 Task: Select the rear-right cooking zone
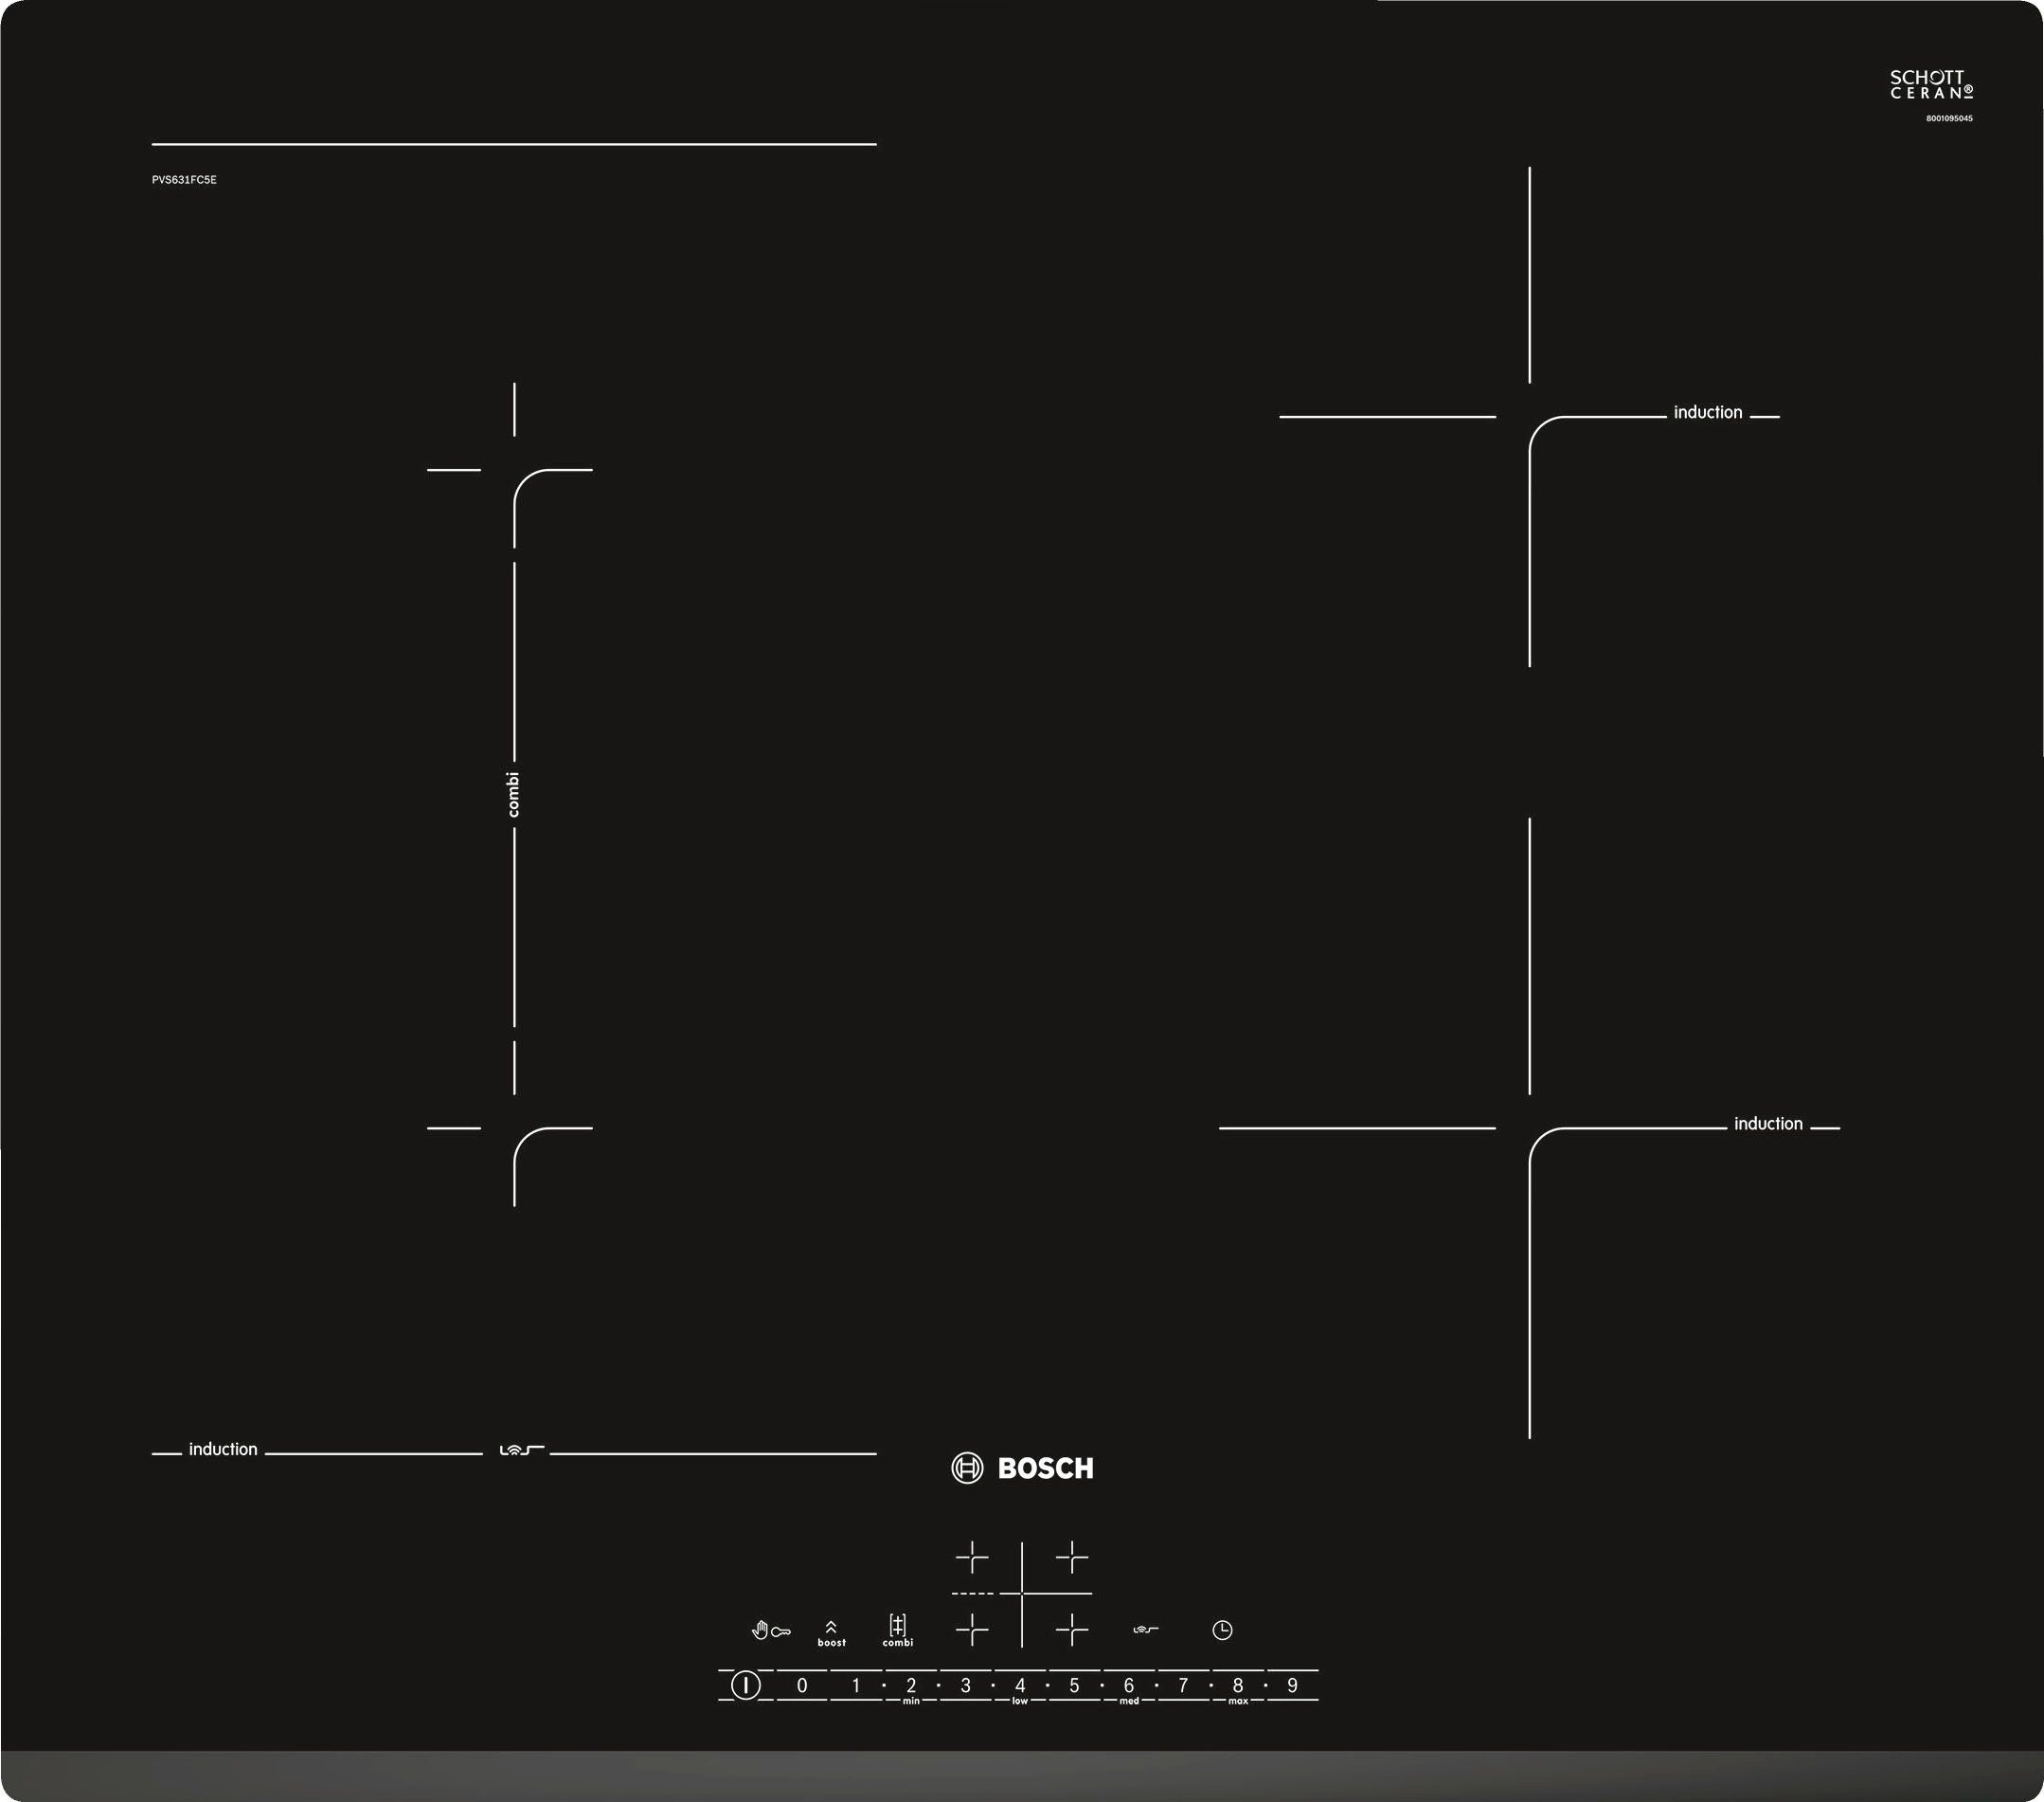tap(1071, 1557)
